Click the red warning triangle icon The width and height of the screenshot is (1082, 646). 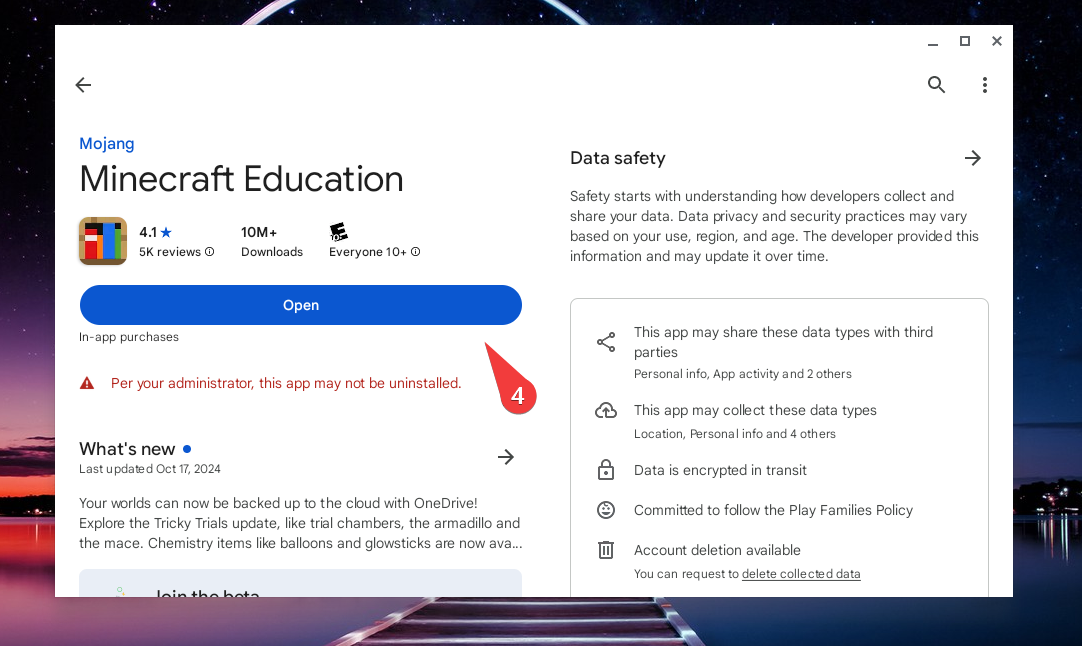click(x=87, y=382)
